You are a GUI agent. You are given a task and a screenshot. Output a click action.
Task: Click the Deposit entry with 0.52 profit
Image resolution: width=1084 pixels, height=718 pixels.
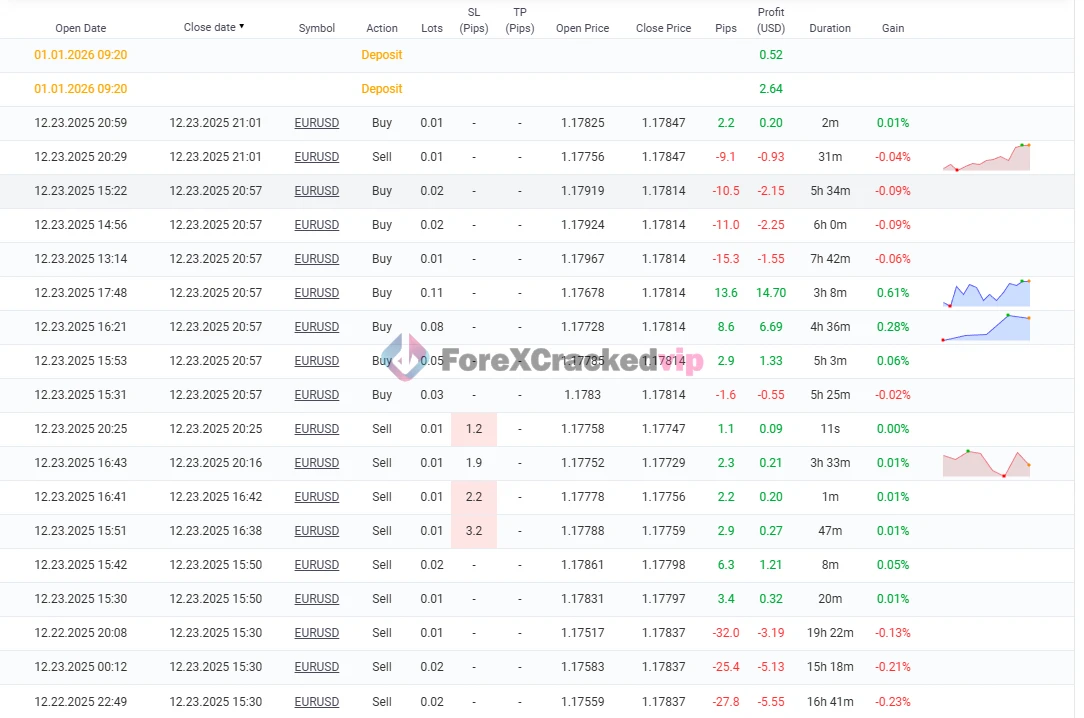381,55
